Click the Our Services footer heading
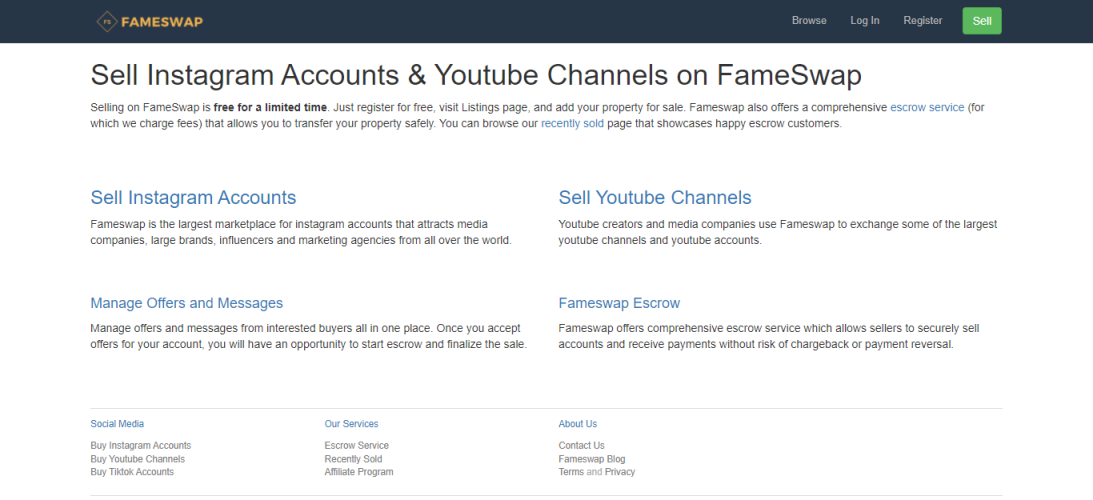This screenshot has height=500, width=1093. tap(351, 424)
